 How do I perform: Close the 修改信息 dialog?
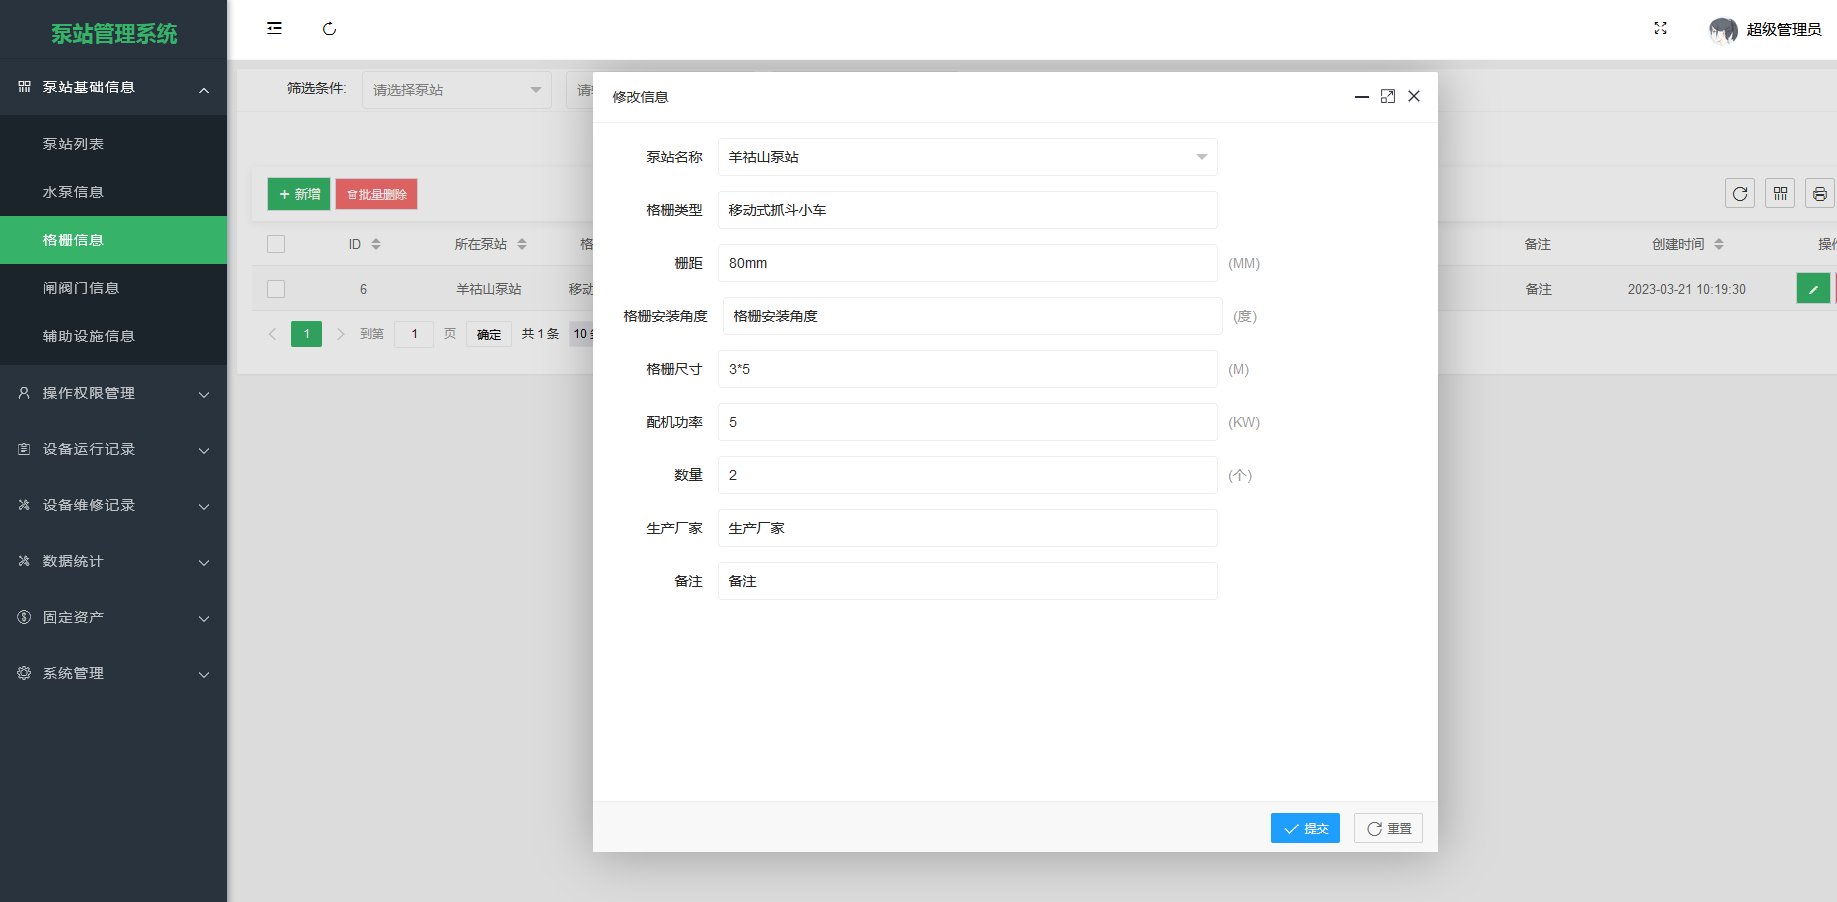[x=1414, y=96]
